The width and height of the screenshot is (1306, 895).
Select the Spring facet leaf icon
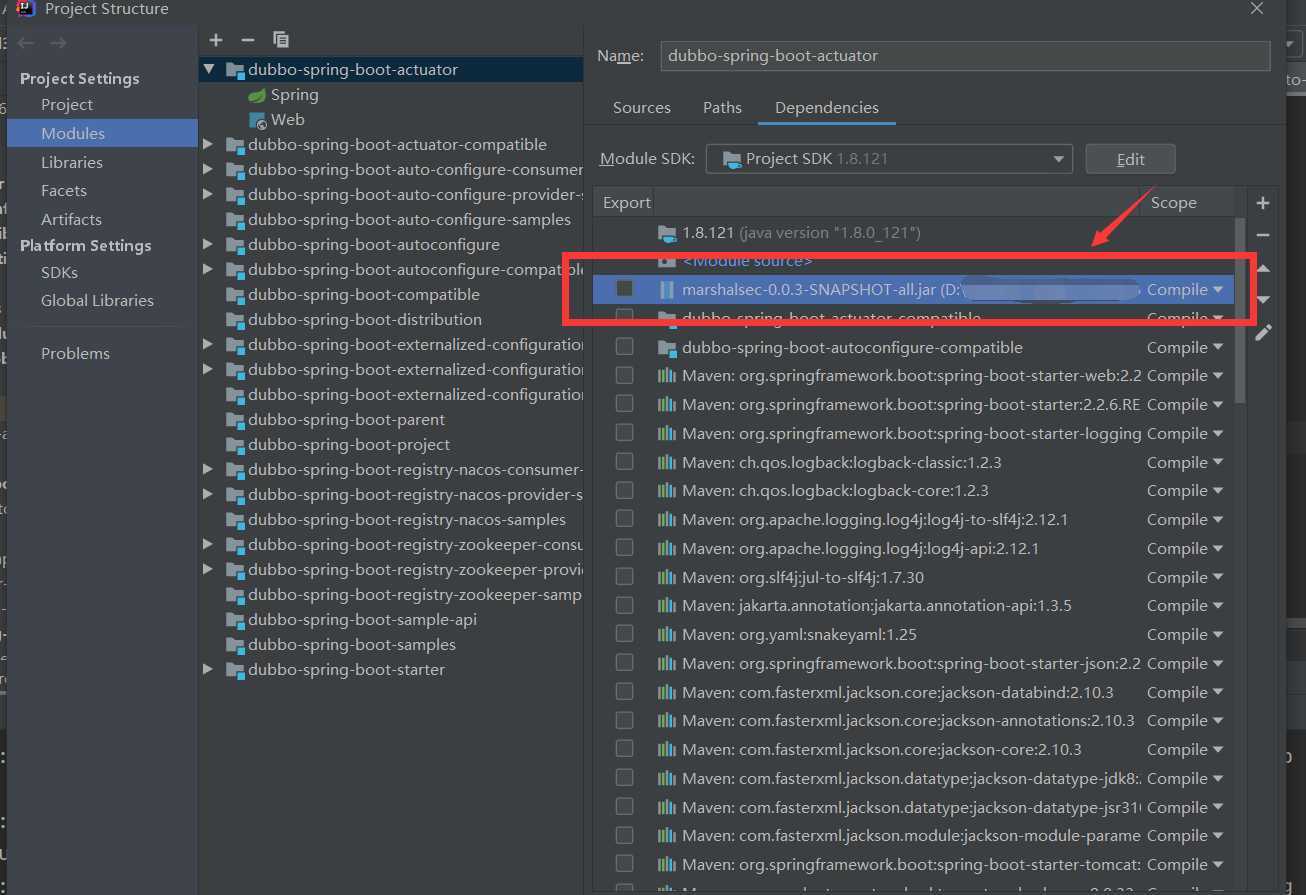257,95
